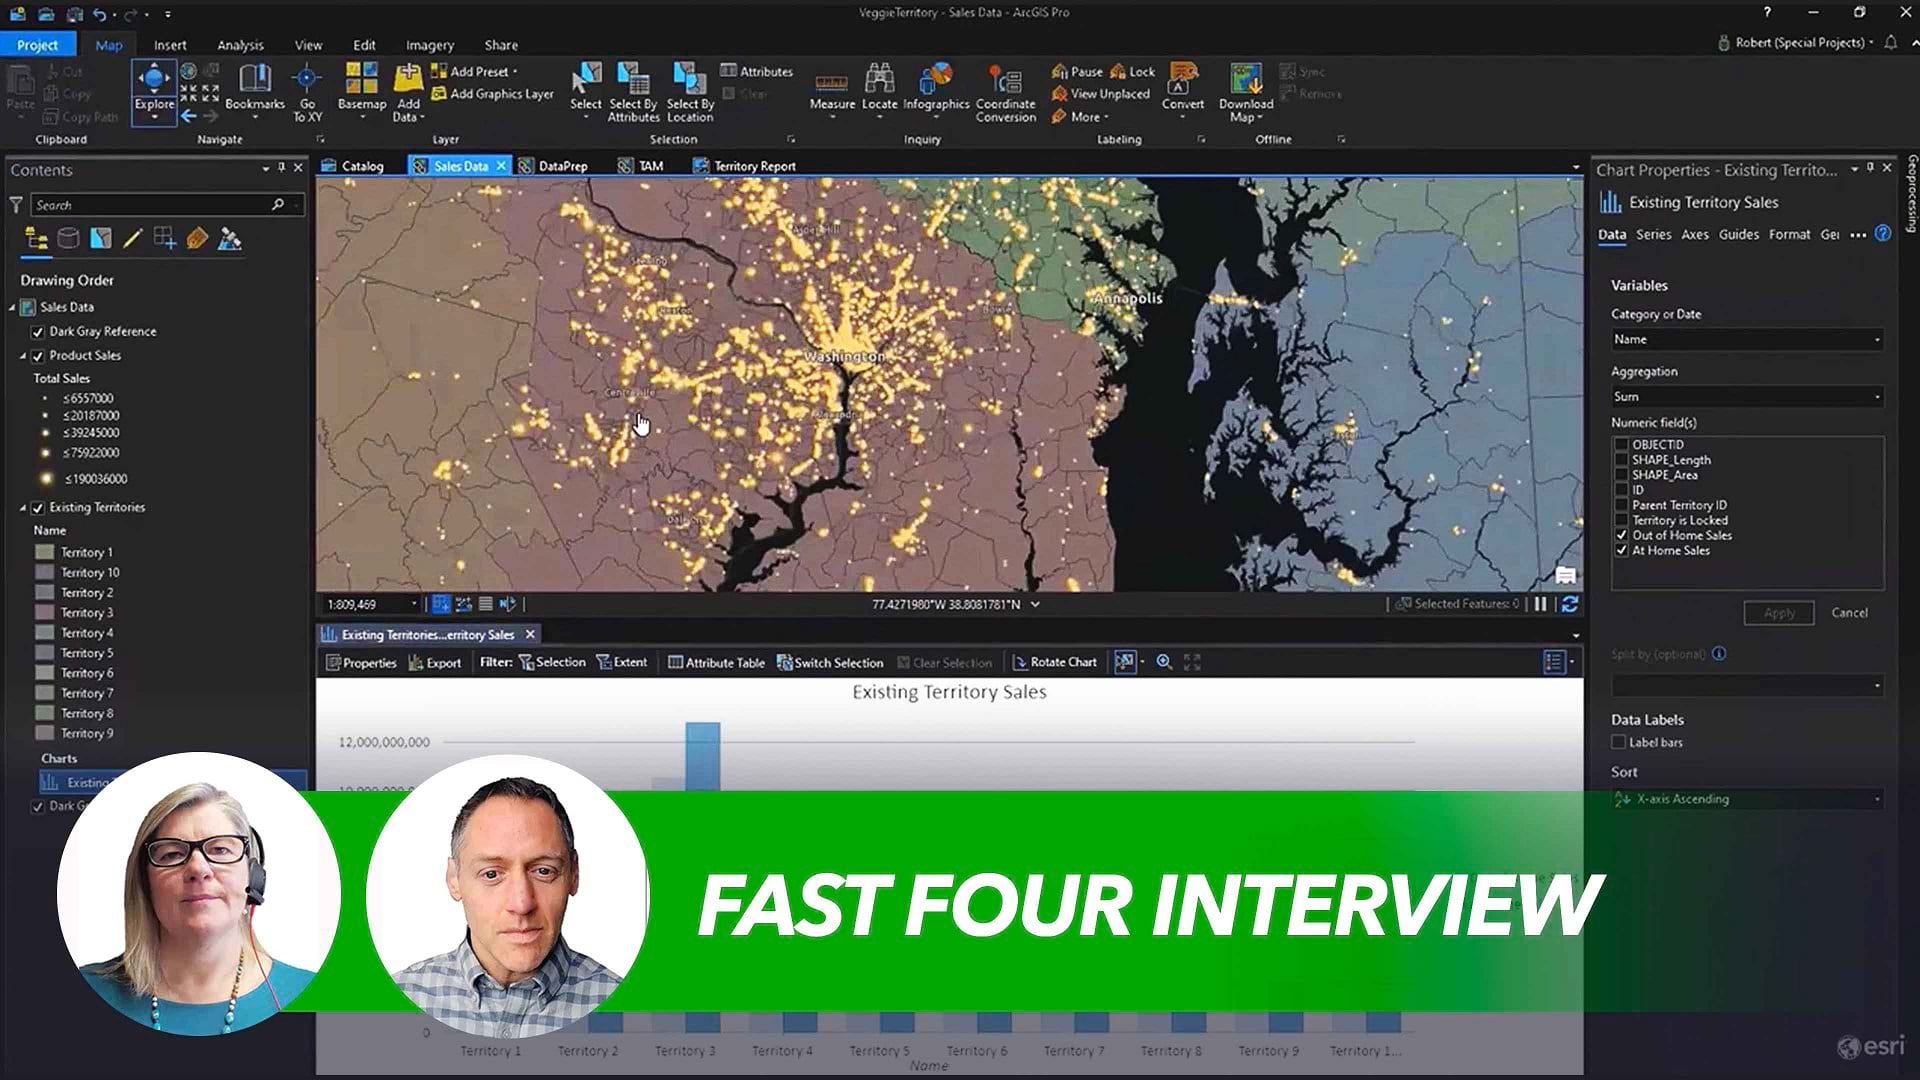Open the Split by dropdown
Screen dimensions: 1920x1080
[1747, 685]
